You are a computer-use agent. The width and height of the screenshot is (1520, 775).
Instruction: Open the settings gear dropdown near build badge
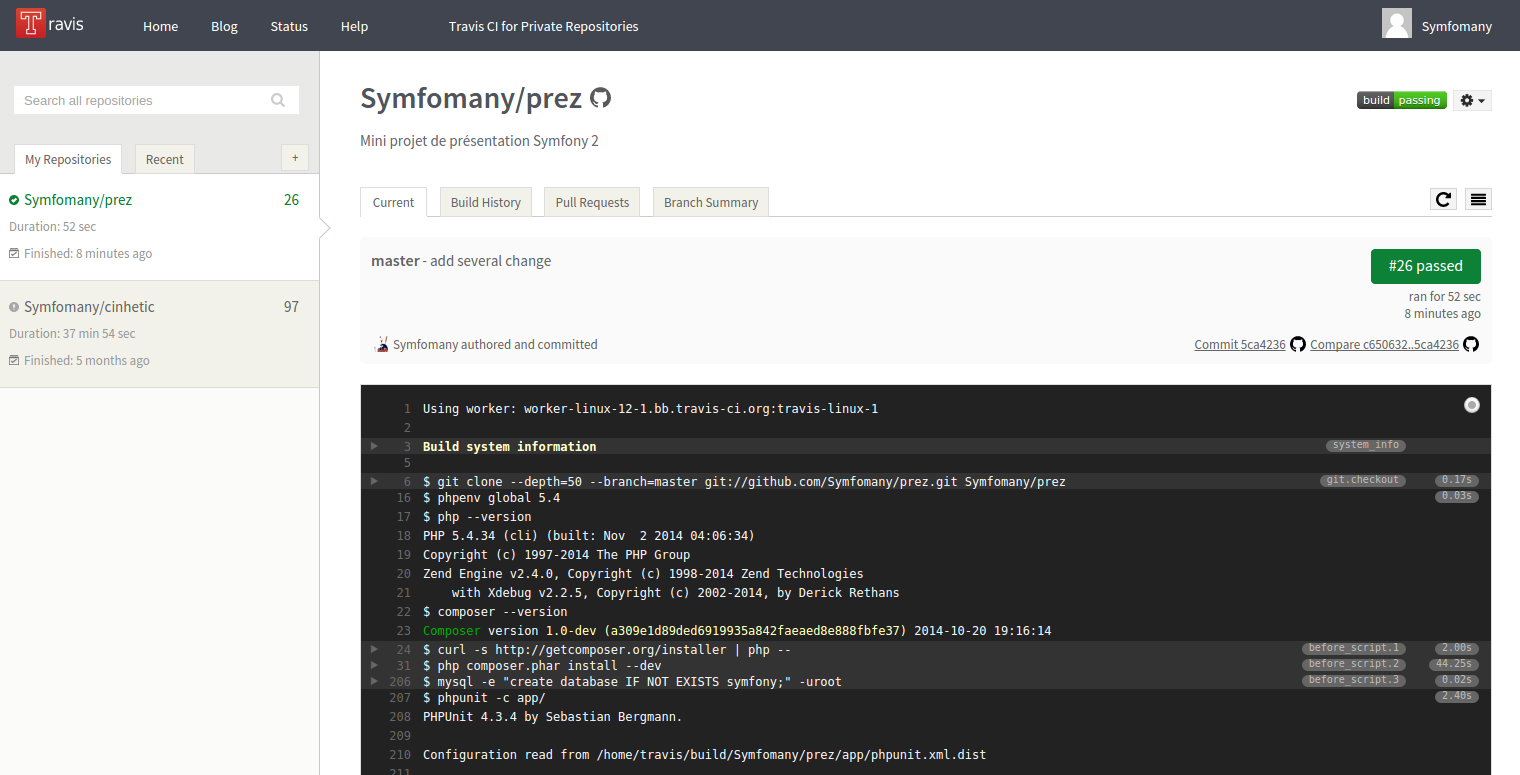click(x=1472, y=100)
